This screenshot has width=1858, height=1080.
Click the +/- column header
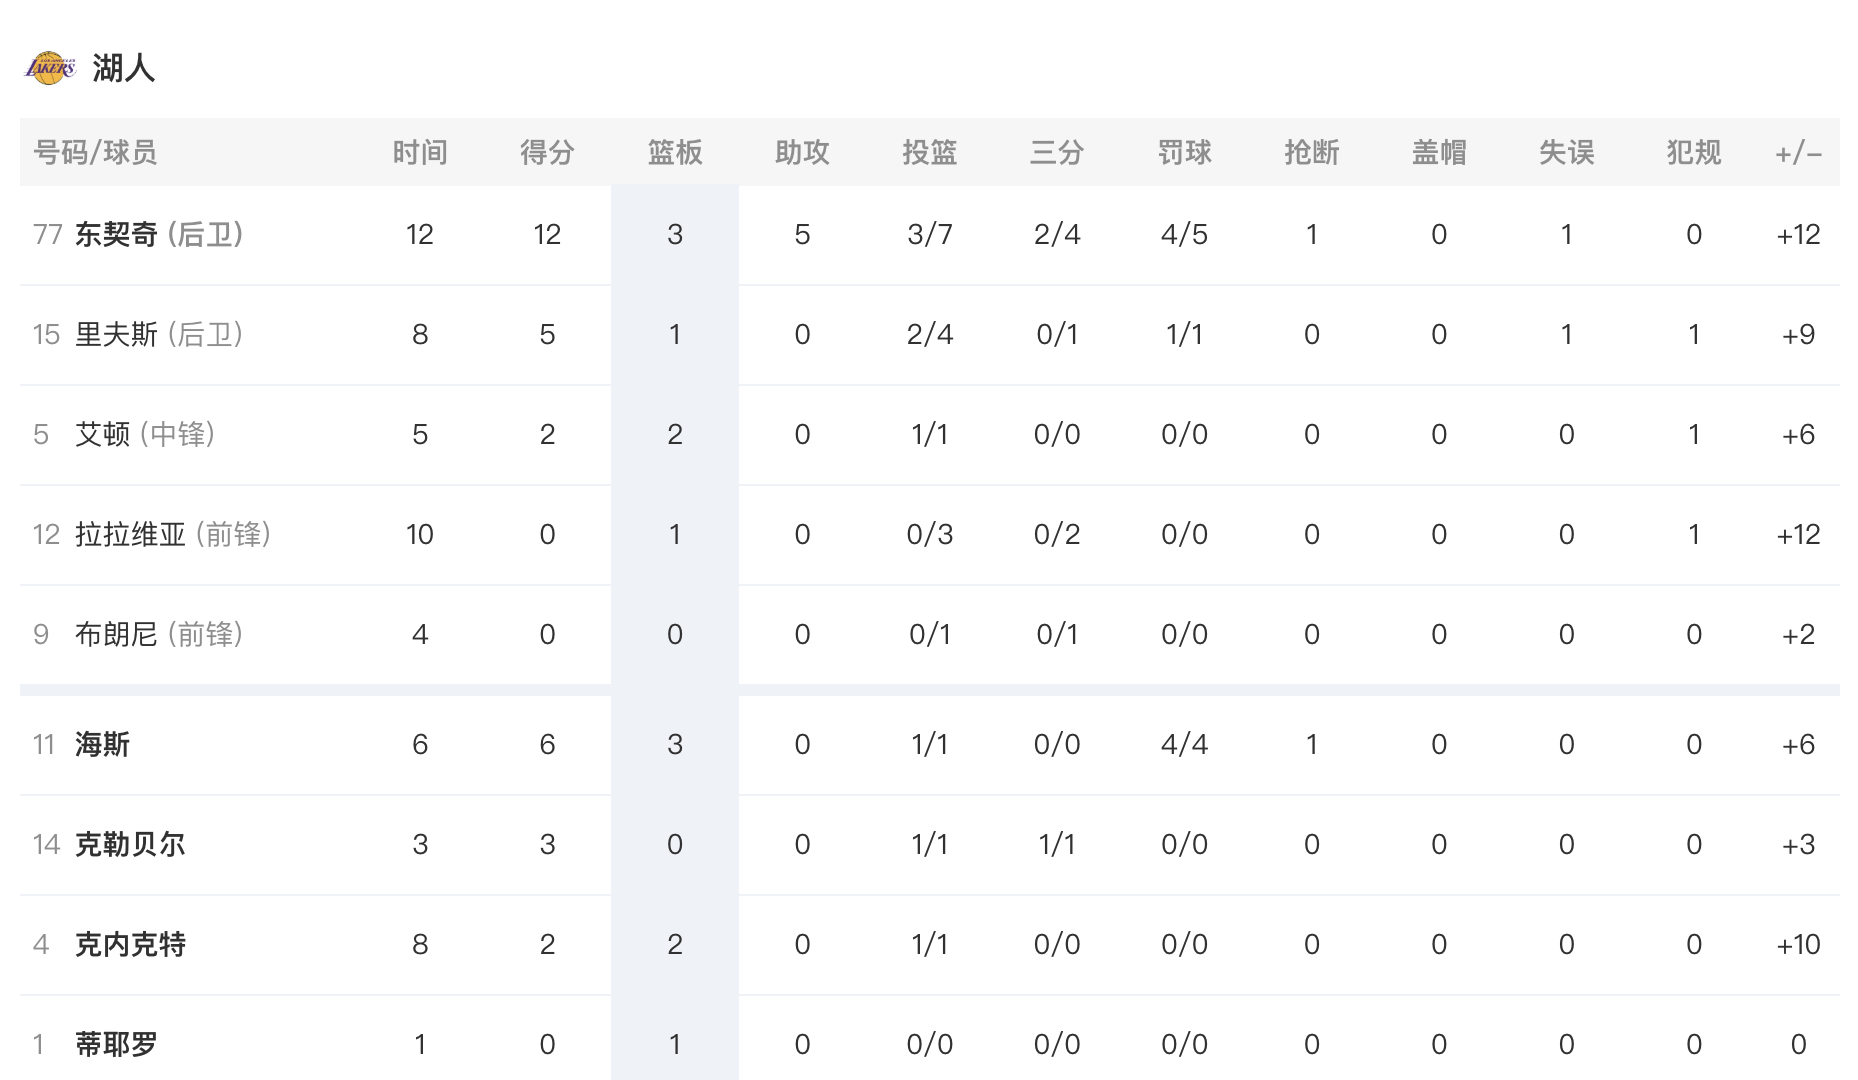coord(1798,153)
